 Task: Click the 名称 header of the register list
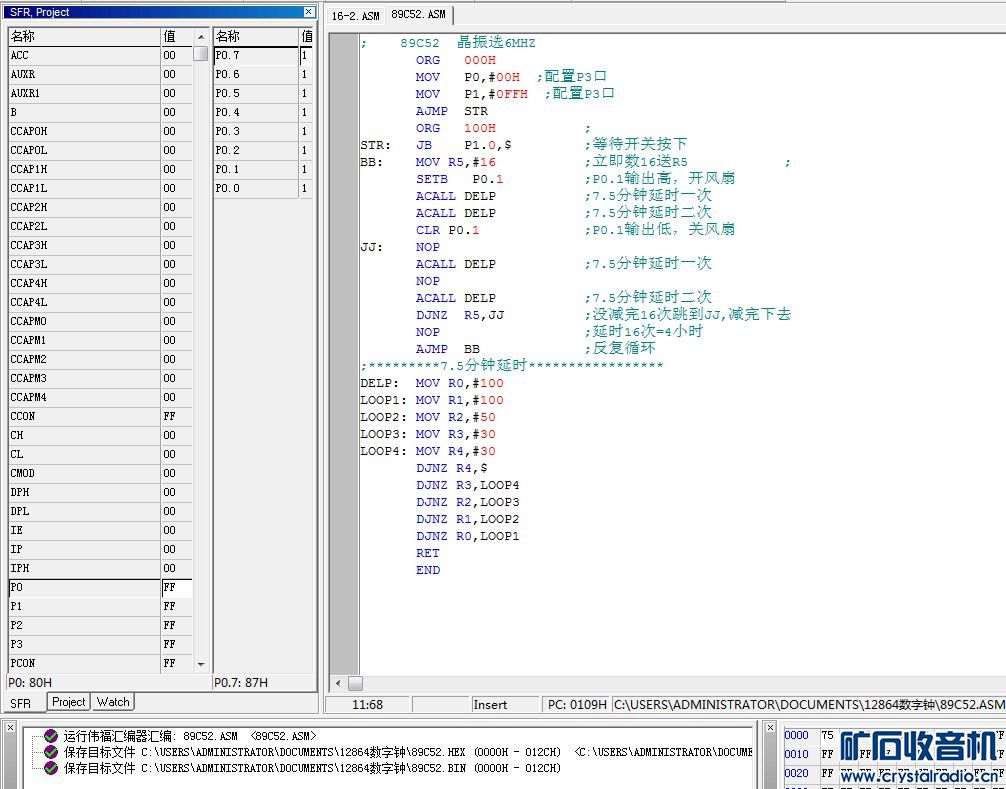pos(84,37)
